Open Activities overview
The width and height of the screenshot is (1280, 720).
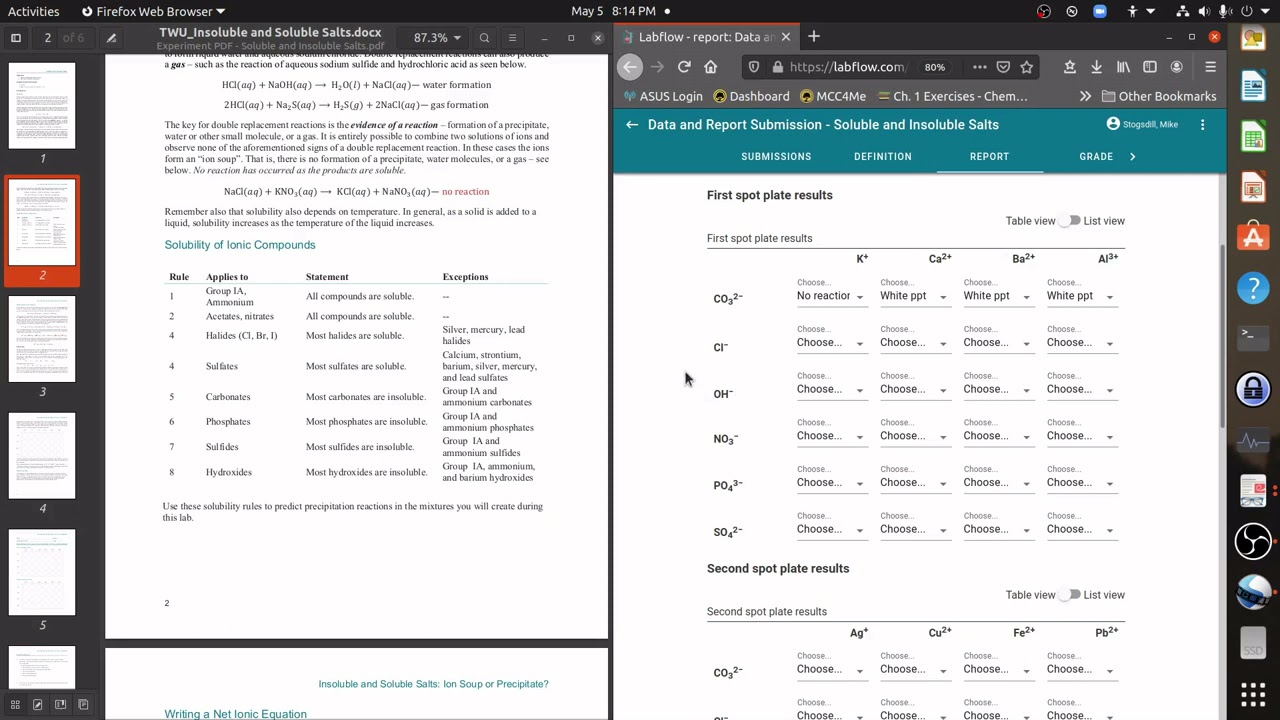tap(33, 11)
